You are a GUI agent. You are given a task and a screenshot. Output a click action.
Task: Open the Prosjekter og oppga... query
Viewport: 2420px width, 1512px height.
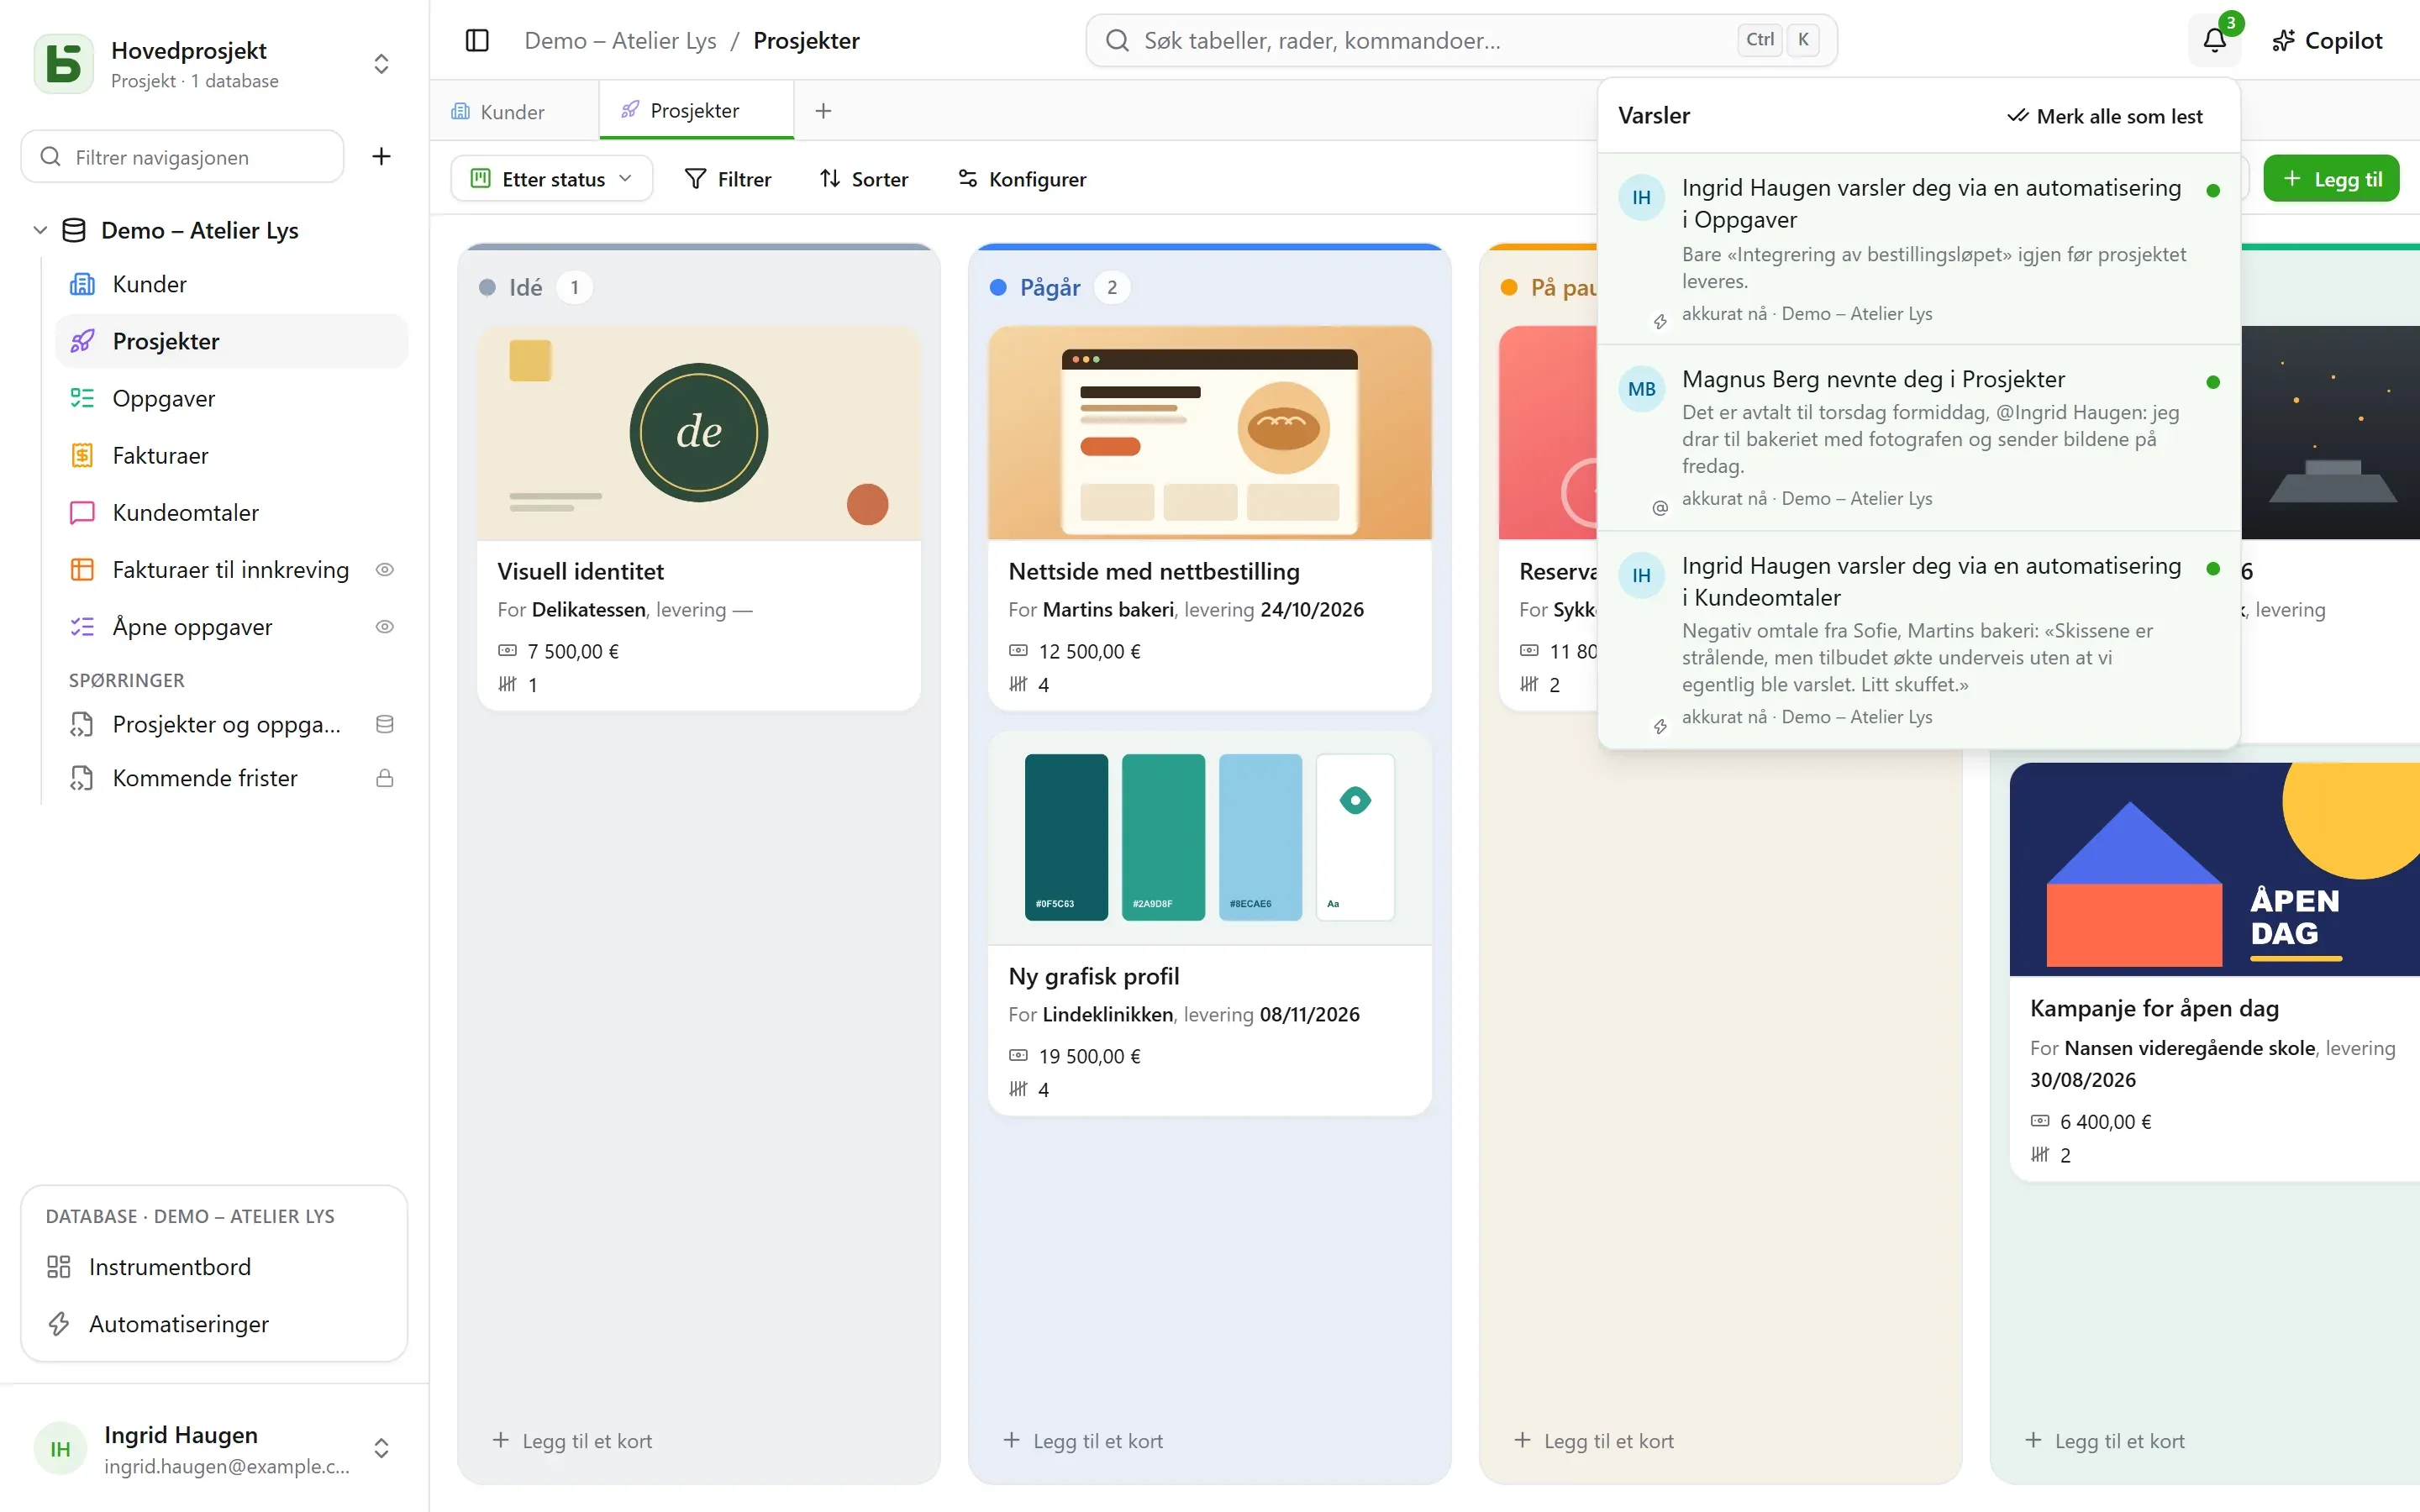(230, 724)
